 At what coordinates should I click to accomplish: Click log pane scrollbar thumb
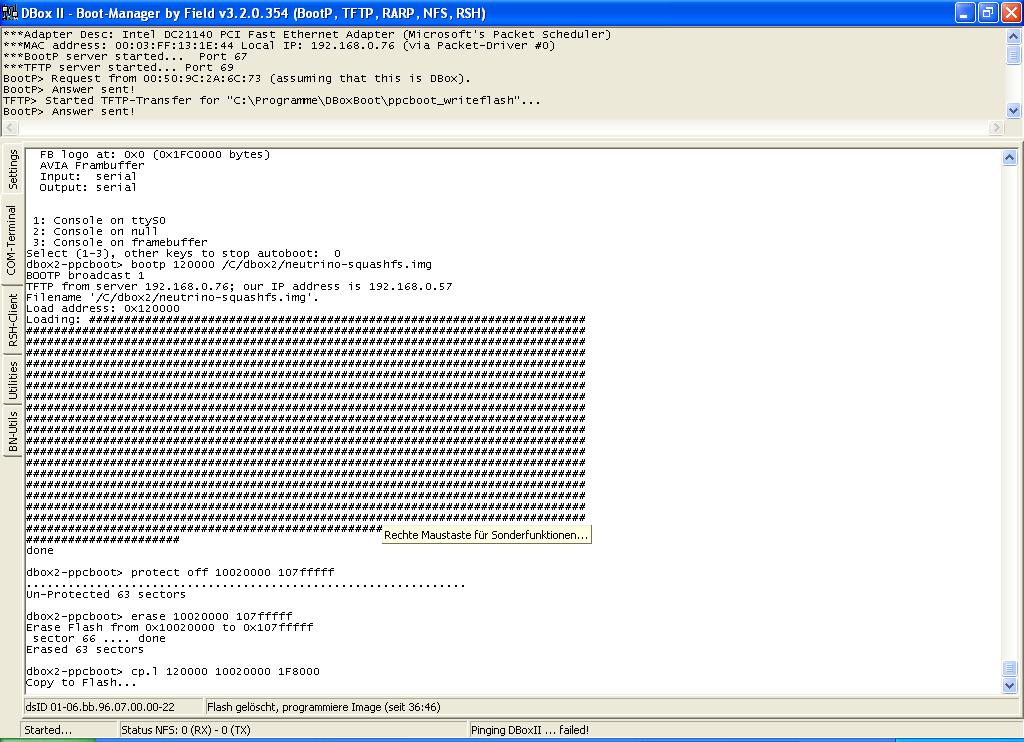tap(1014, 55)
